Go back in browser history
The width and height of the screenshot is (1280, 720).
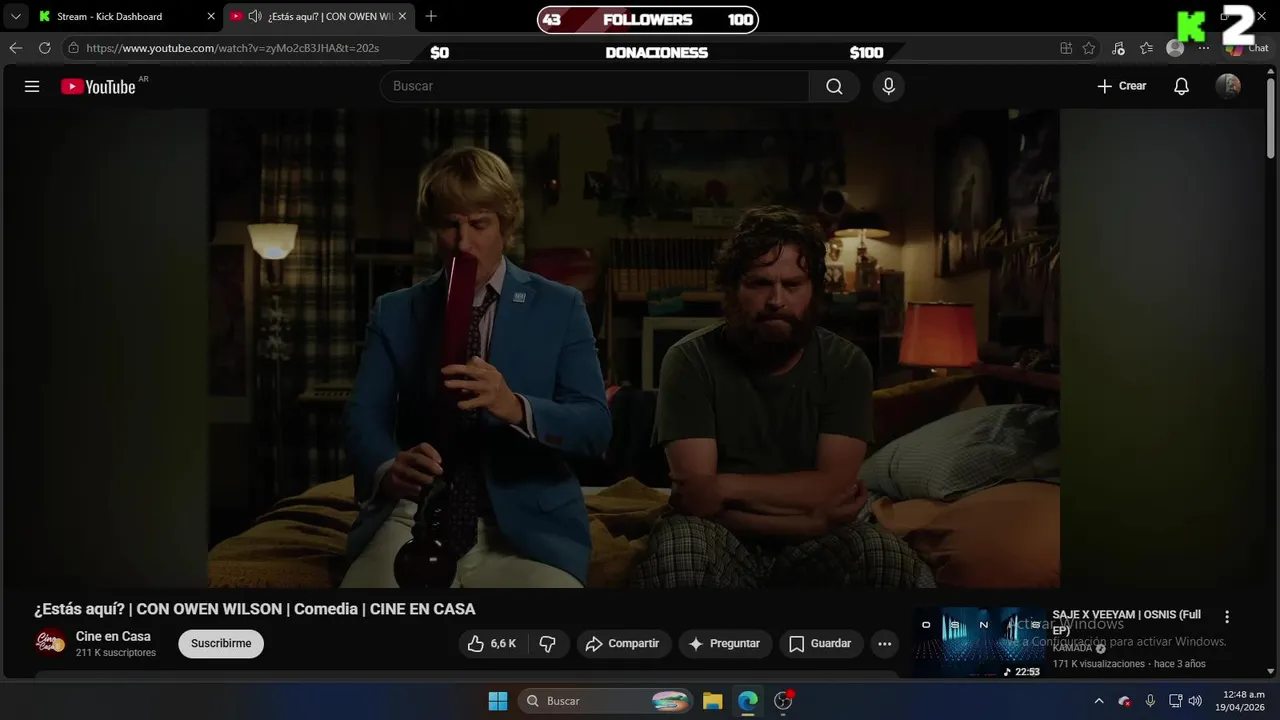click(x=16, y=48)
